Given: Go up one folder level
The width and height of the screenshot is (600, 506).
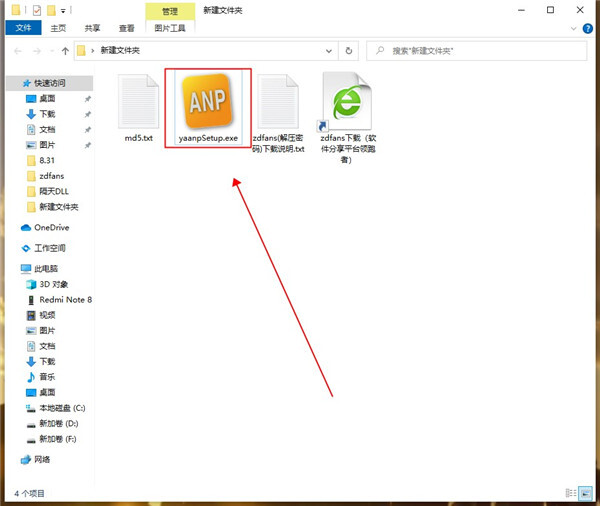Looking at the screenshot, I should click(65, 51).
